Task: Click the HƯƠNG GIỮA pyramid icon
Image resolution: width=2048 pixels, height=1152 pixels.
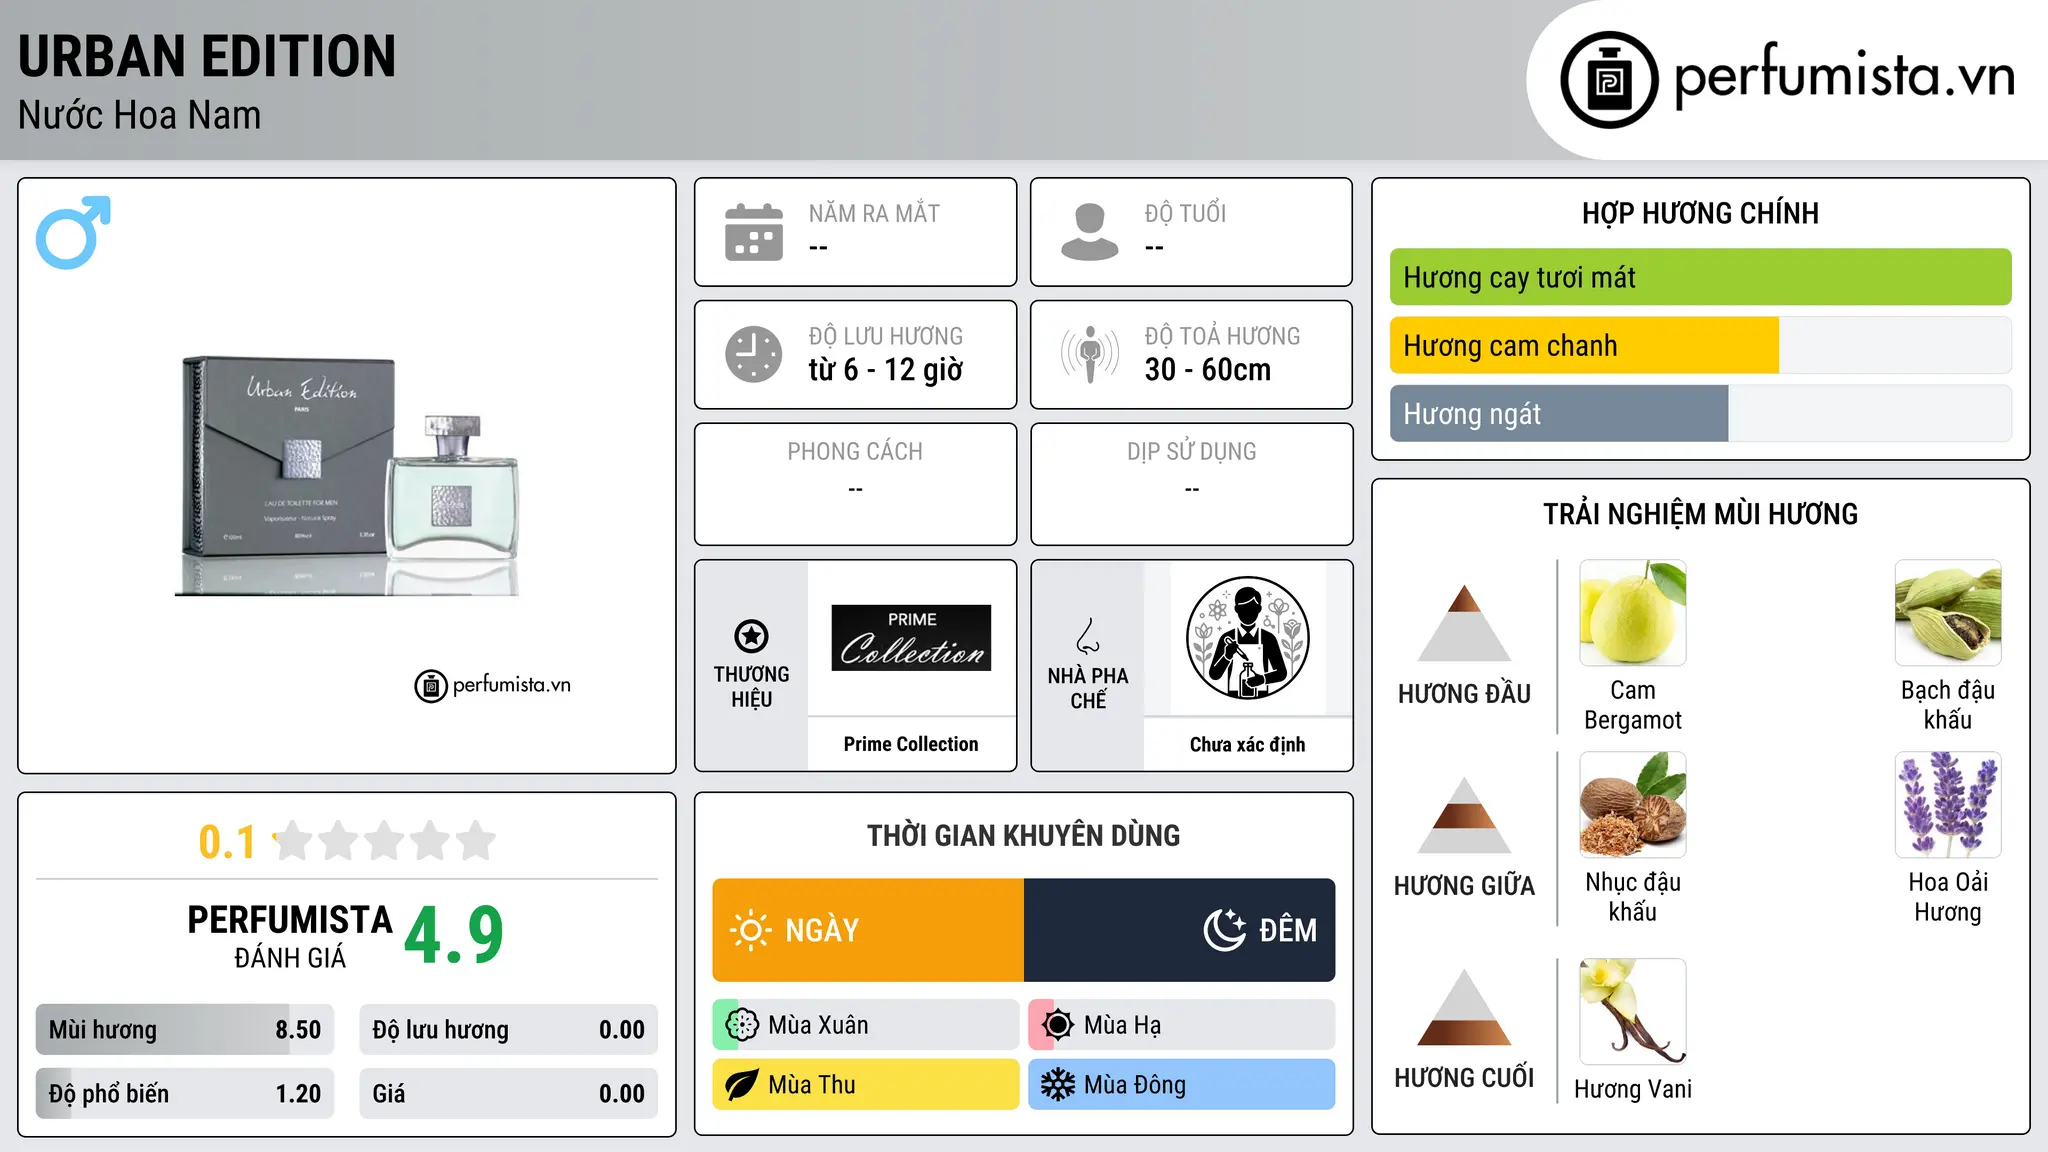Action: (x=1465, y=815)
